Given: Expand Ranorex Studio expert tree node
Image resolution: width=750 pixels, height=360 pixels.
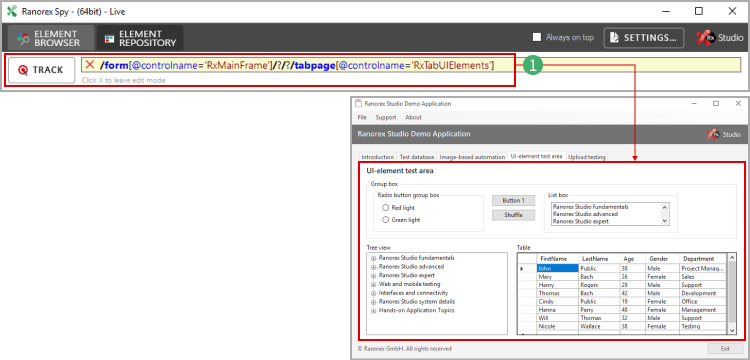Looking at the screenshot, I should pos(374,276).
